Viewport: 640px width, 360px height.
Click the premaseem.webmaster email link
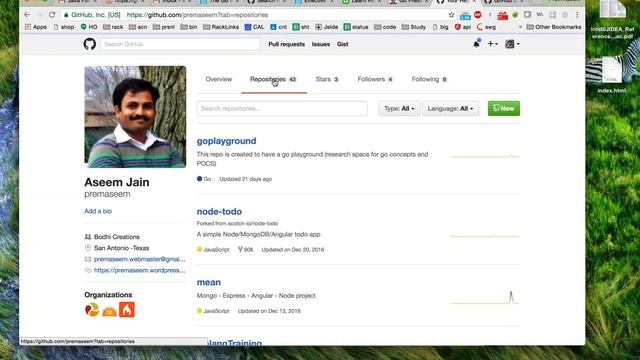[x=140, y=259]
